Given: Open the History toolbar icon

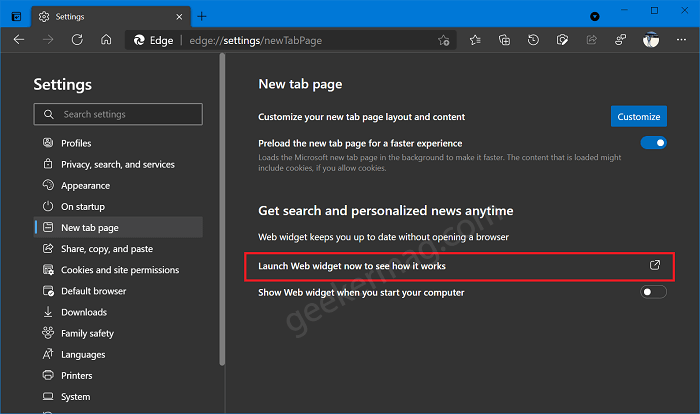Looking at the screenshot, I should tap(533, 40).
